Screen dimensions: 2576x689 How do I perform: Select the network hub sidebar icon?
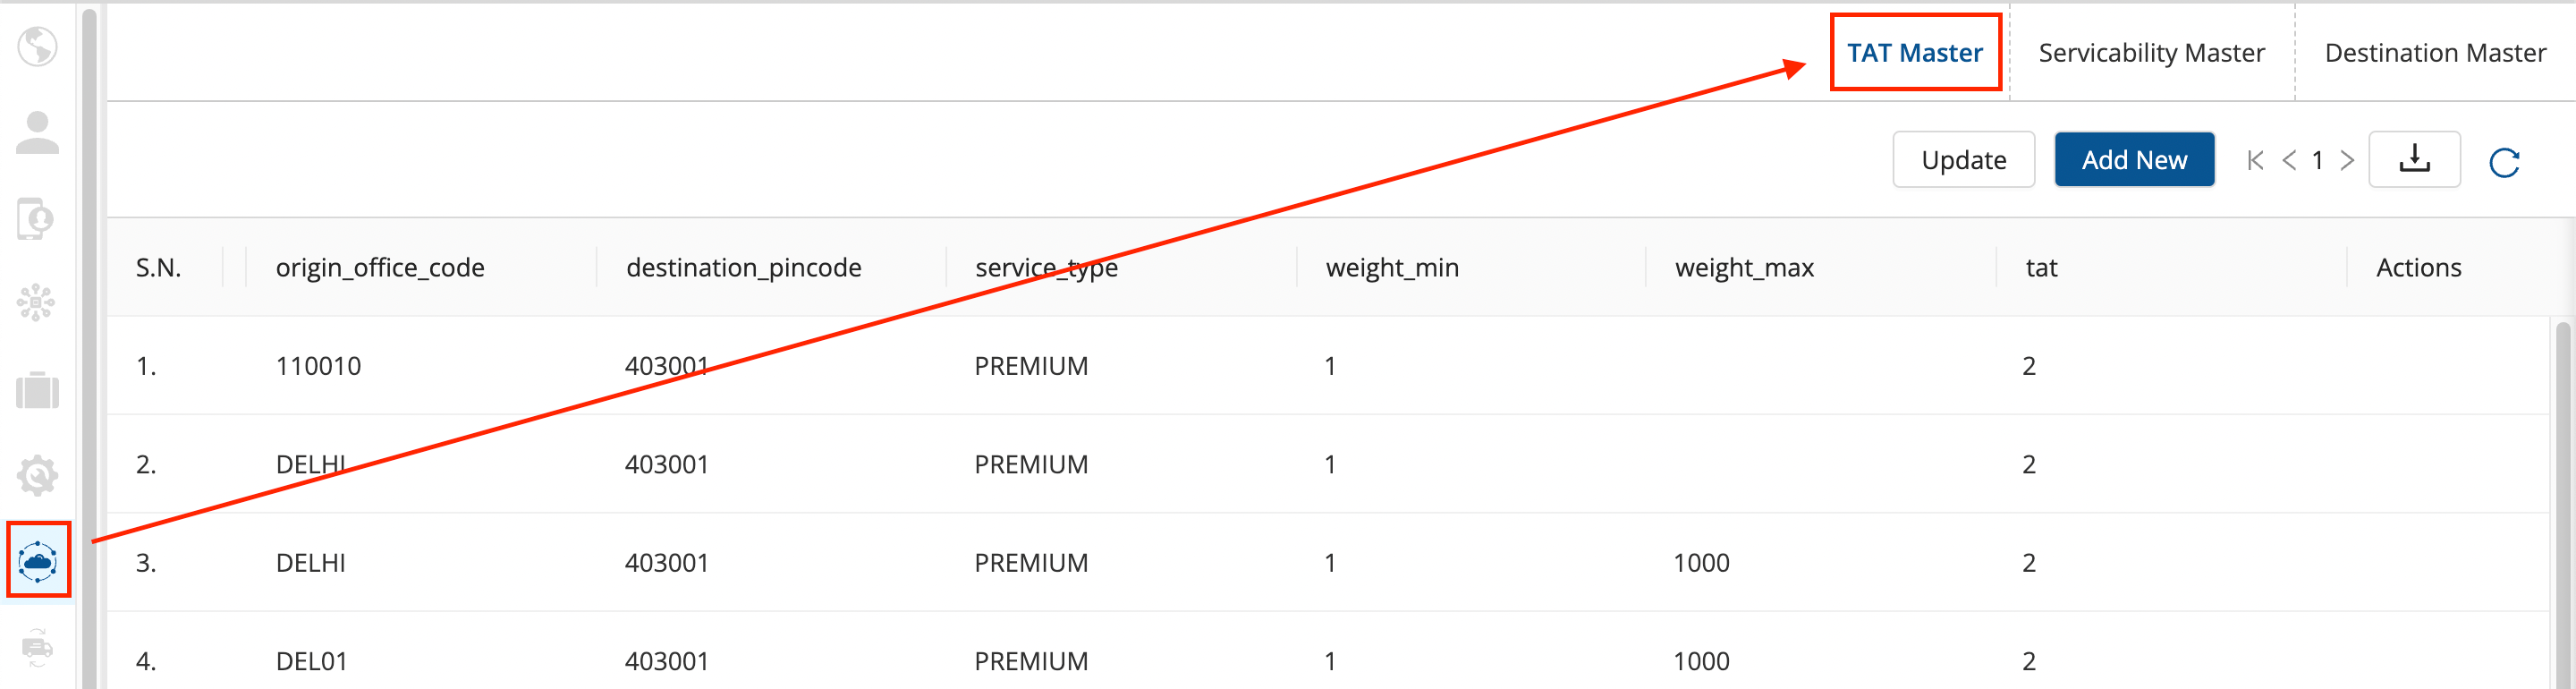pos(37,302)
